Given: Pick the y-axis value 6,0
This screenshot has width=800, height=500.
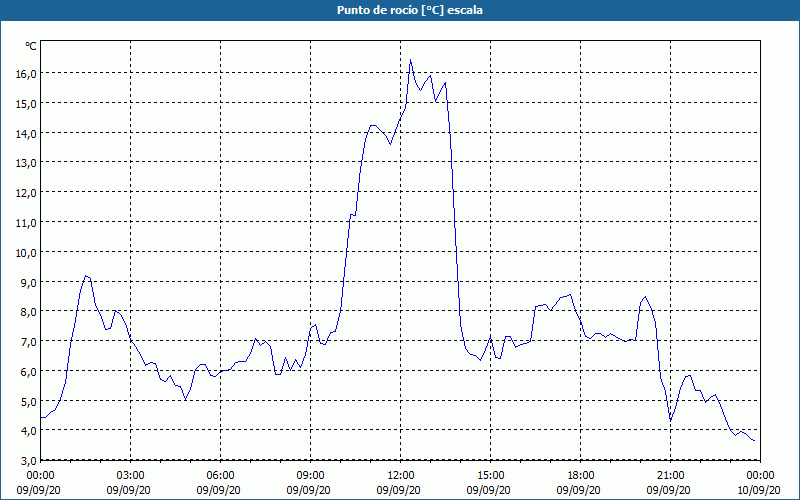Looking at the screenshot, I should [x=29, y=371].
